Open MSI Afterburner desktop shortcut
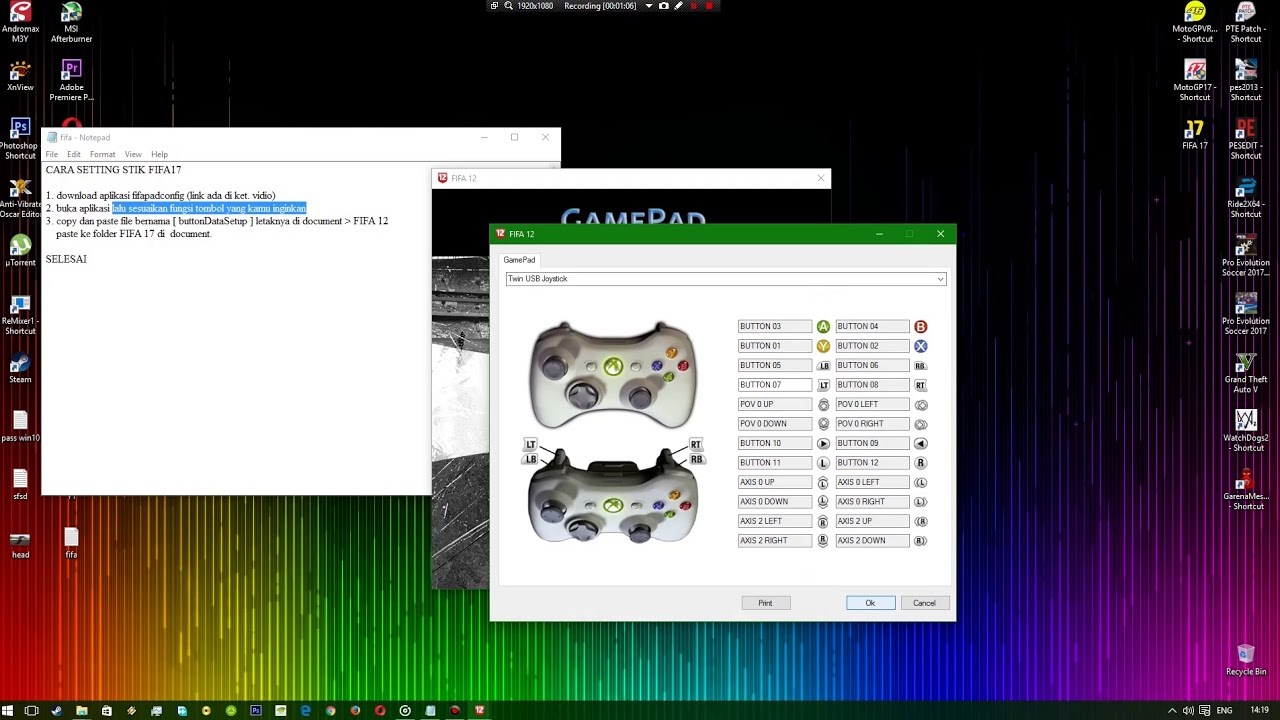The image size is (1280, 720). [71, 23]
